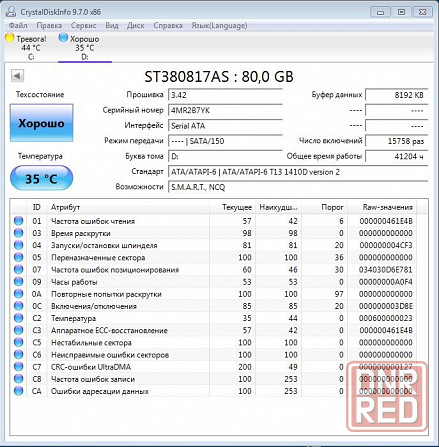Click the ID column header
Viewport: 439px width, 447px height.
[x=37, y=207]
